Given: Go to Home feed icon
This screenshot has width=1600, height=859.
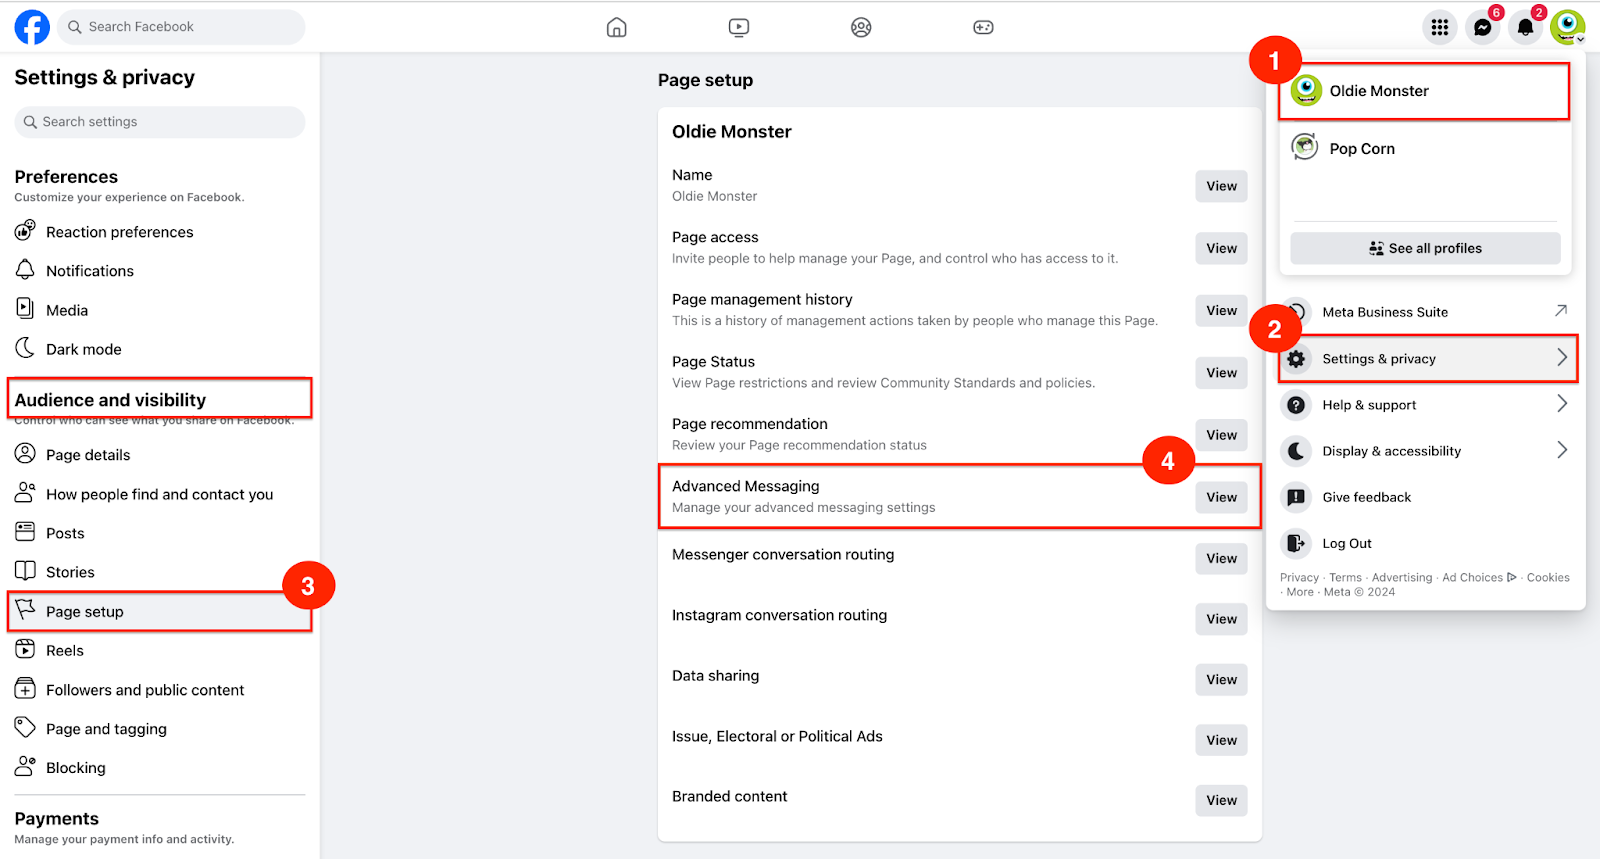Looking at the screenshot, I should click(x=617, y=27).
